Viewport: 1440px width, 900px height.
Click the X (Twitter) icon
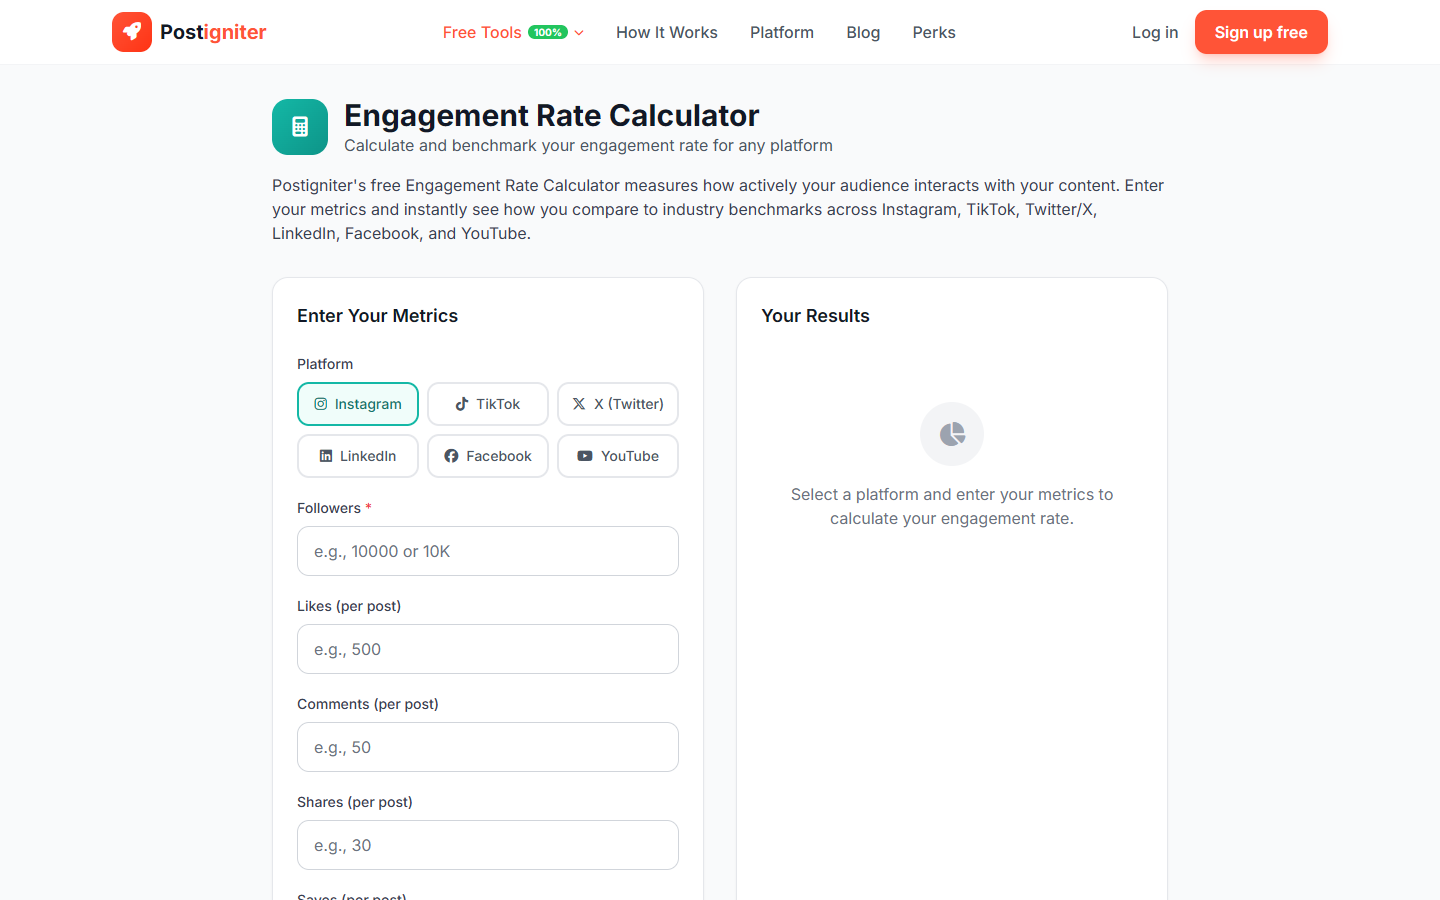[577, 404]
